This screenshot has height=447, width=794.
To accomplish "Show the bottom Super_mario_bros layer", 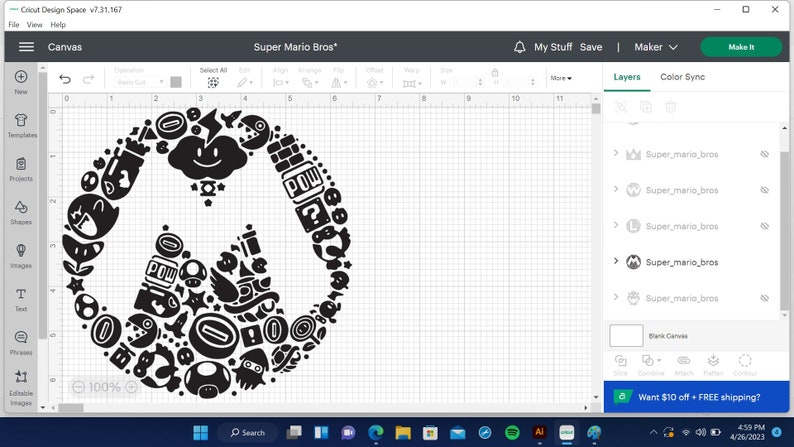I will [x=765, y=298].
